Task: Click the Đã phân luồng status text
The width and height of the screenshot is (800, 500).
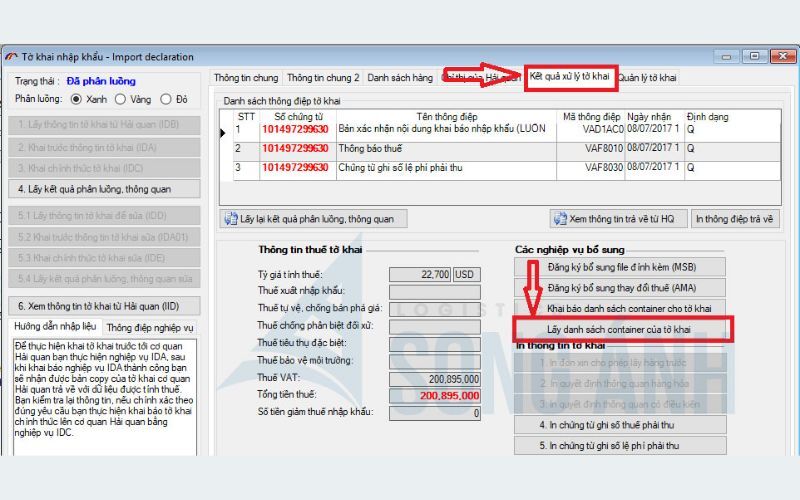Action: (x=101, y=81)
